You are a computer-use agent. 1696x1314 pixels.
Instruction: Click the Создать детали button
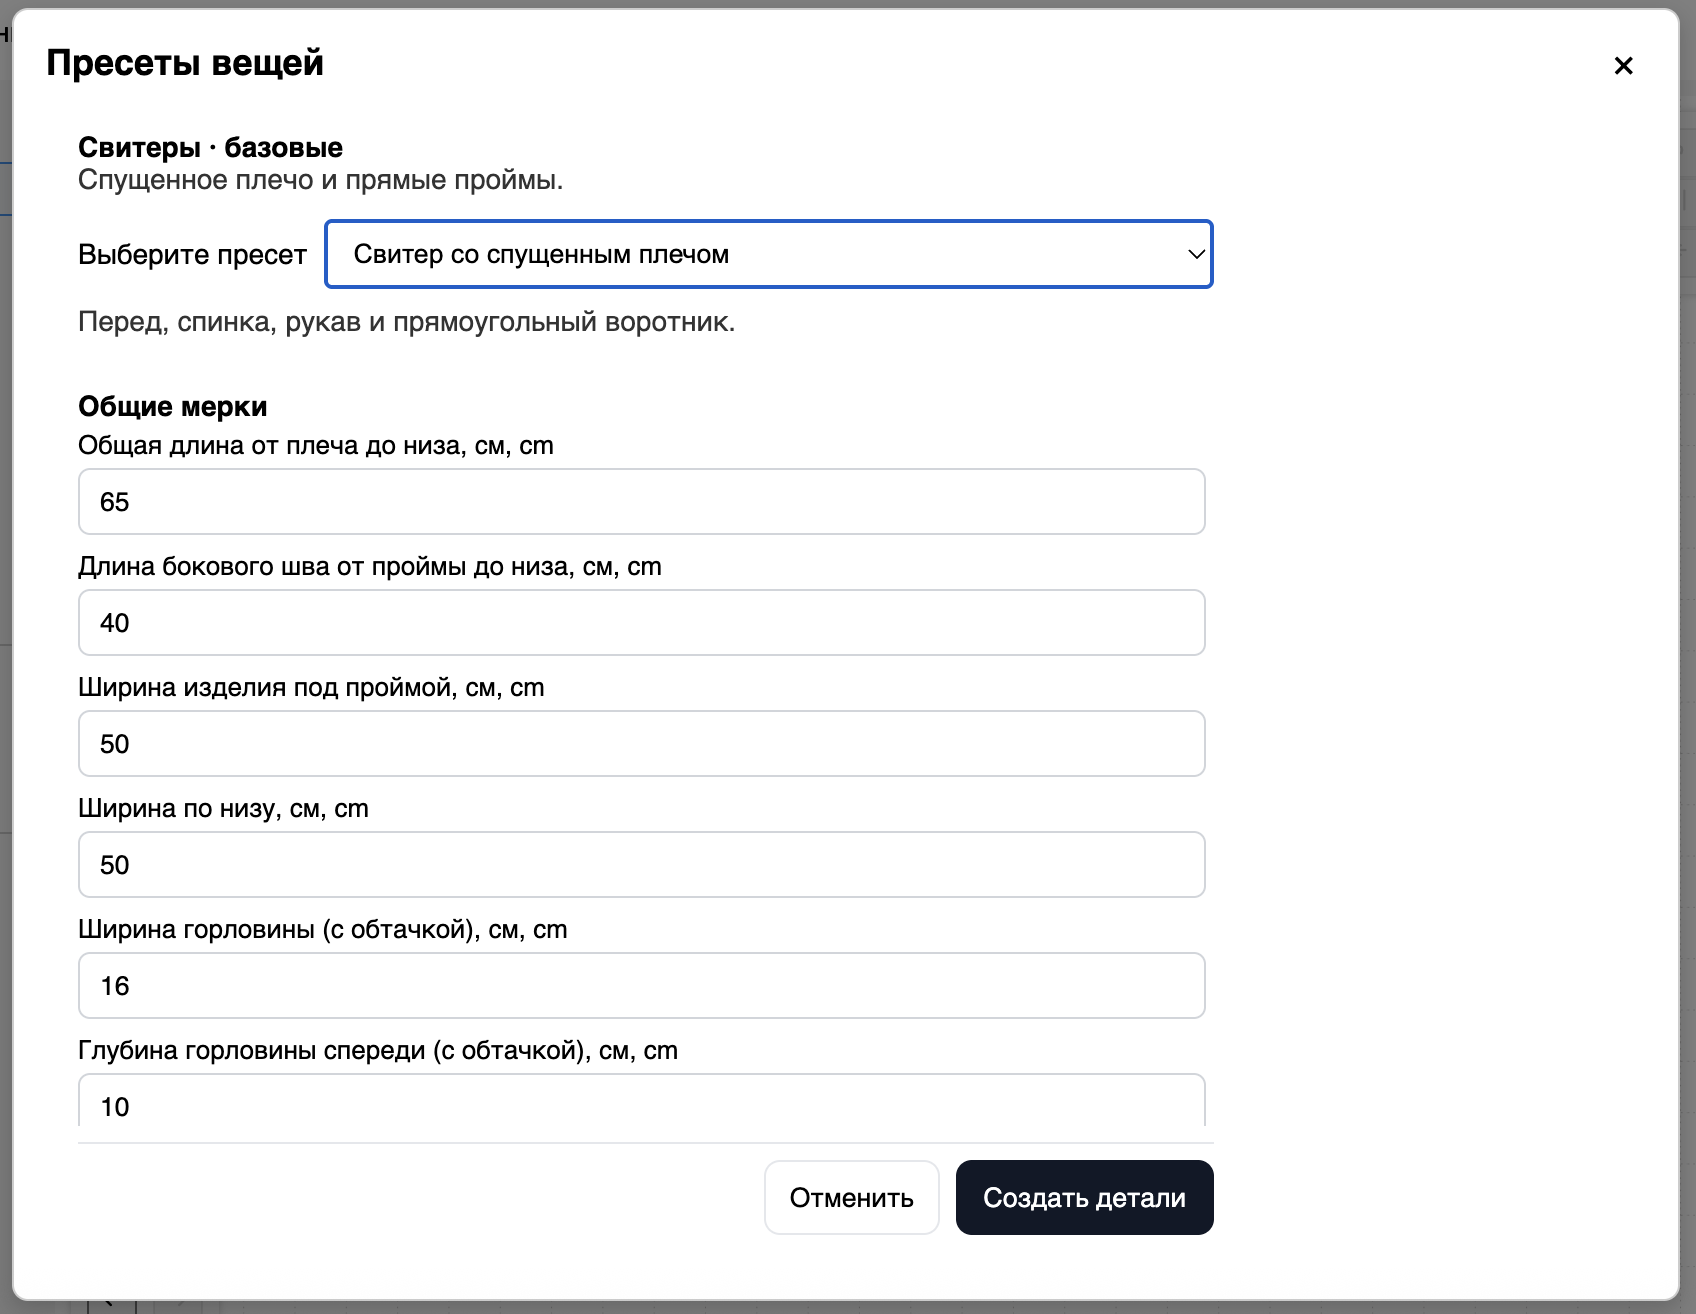(x=1084, y=1198)
